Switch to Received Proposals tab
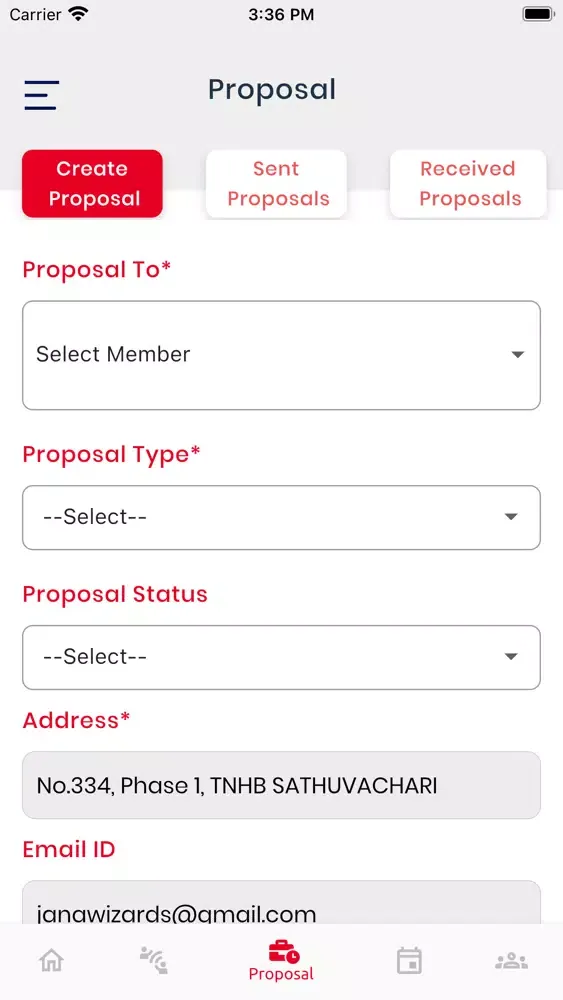The height and width of the screenshot is (1000, 563). (469, 184)
